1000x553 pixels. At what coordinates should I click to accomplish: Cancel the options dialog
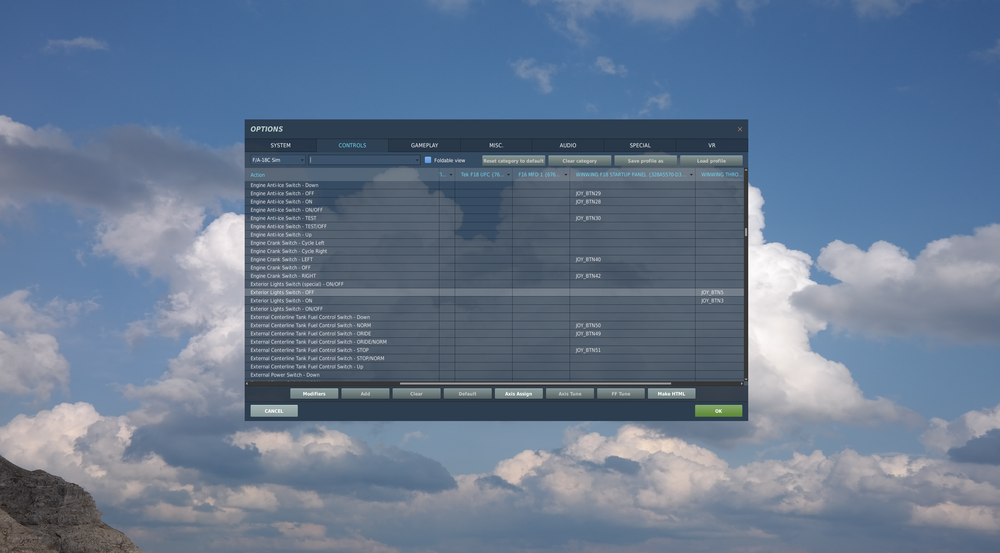point(274,411)
